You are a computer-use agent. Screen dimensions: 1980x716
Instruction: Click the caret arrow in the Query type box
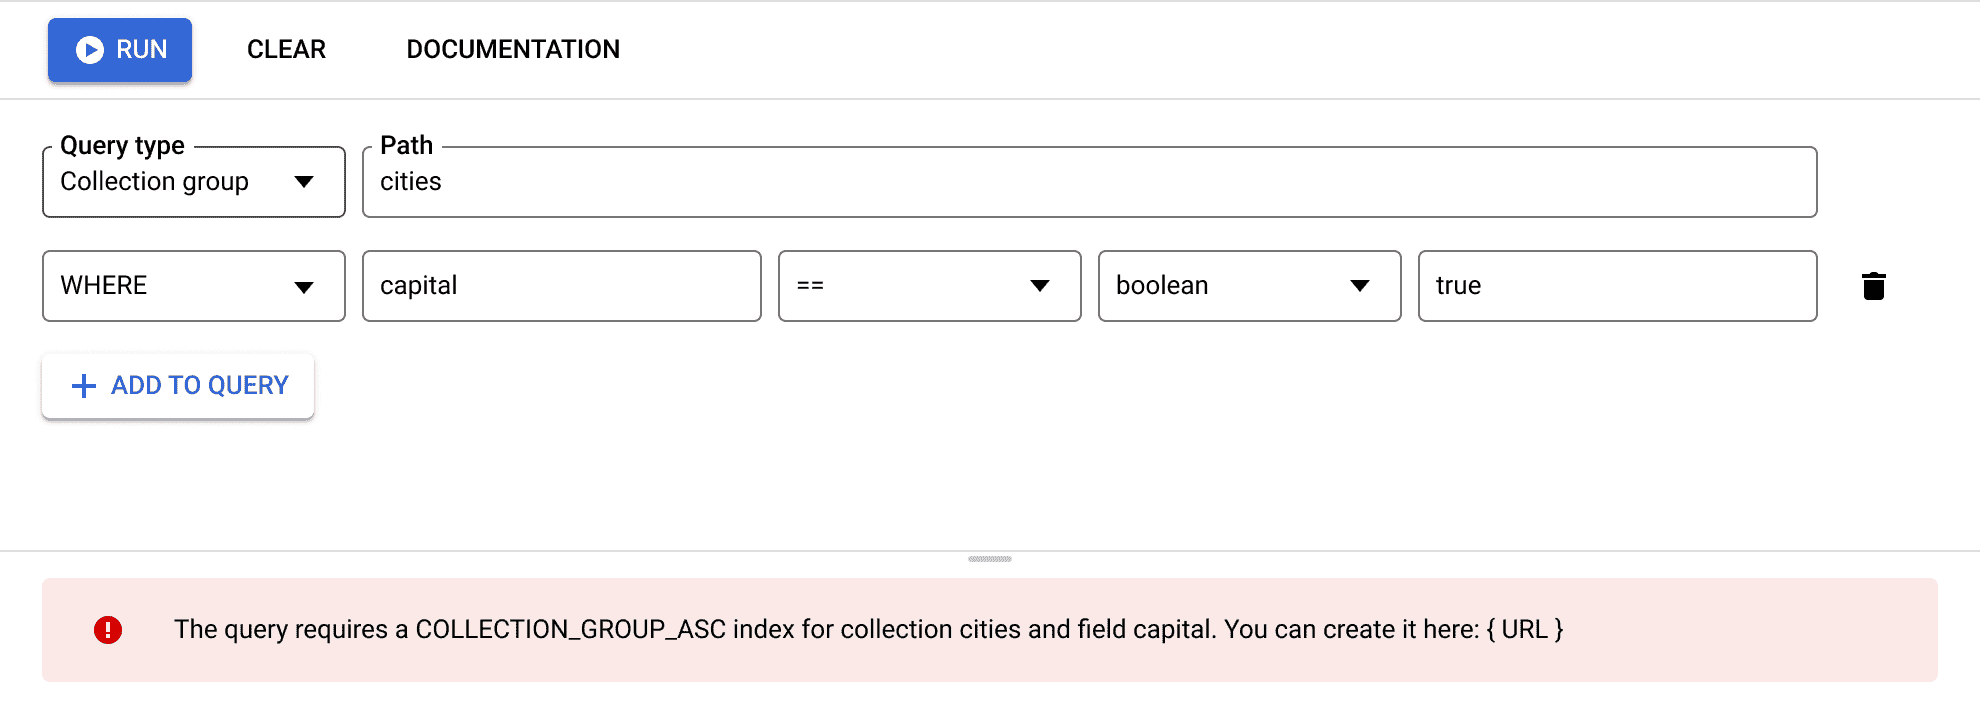click(x=304, y=182)
